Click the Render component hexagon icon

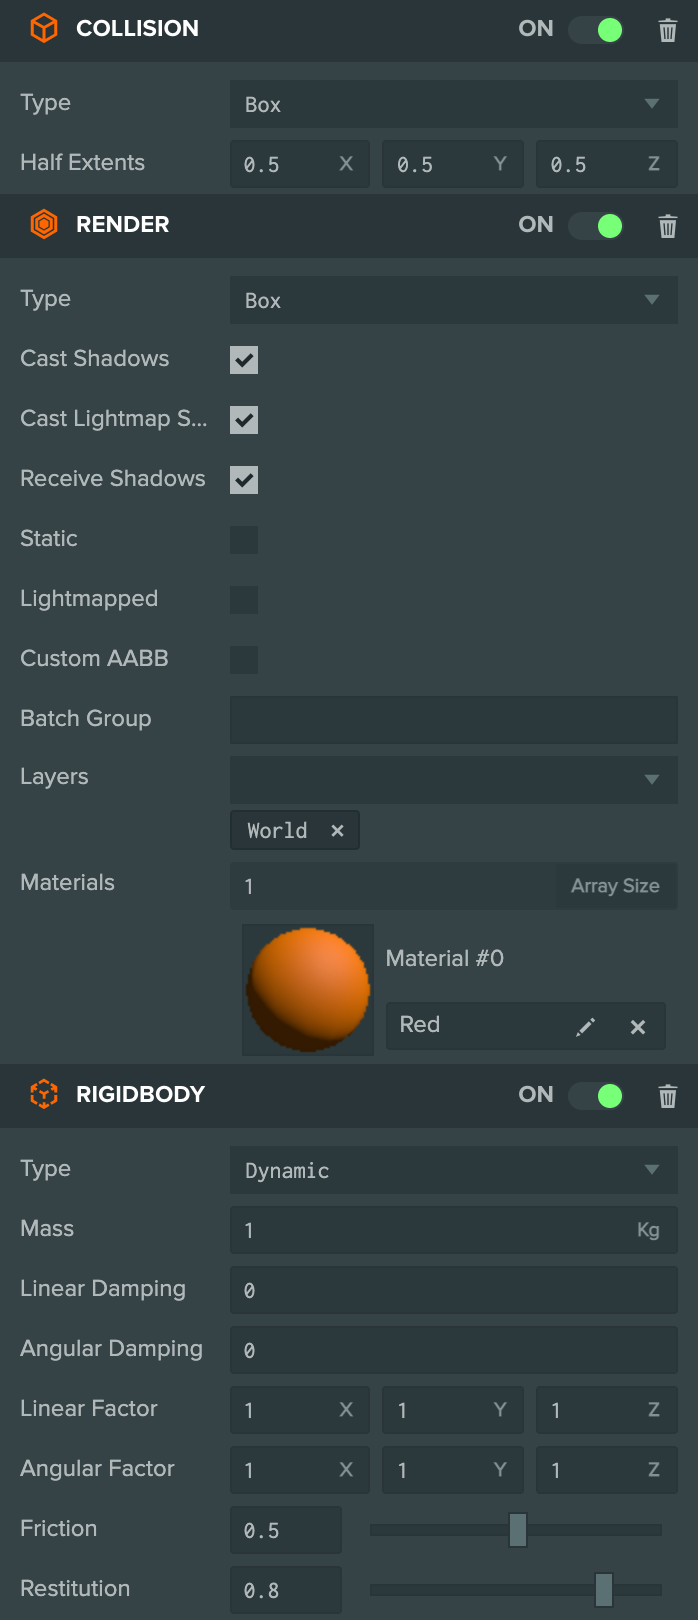coord(44,224)
